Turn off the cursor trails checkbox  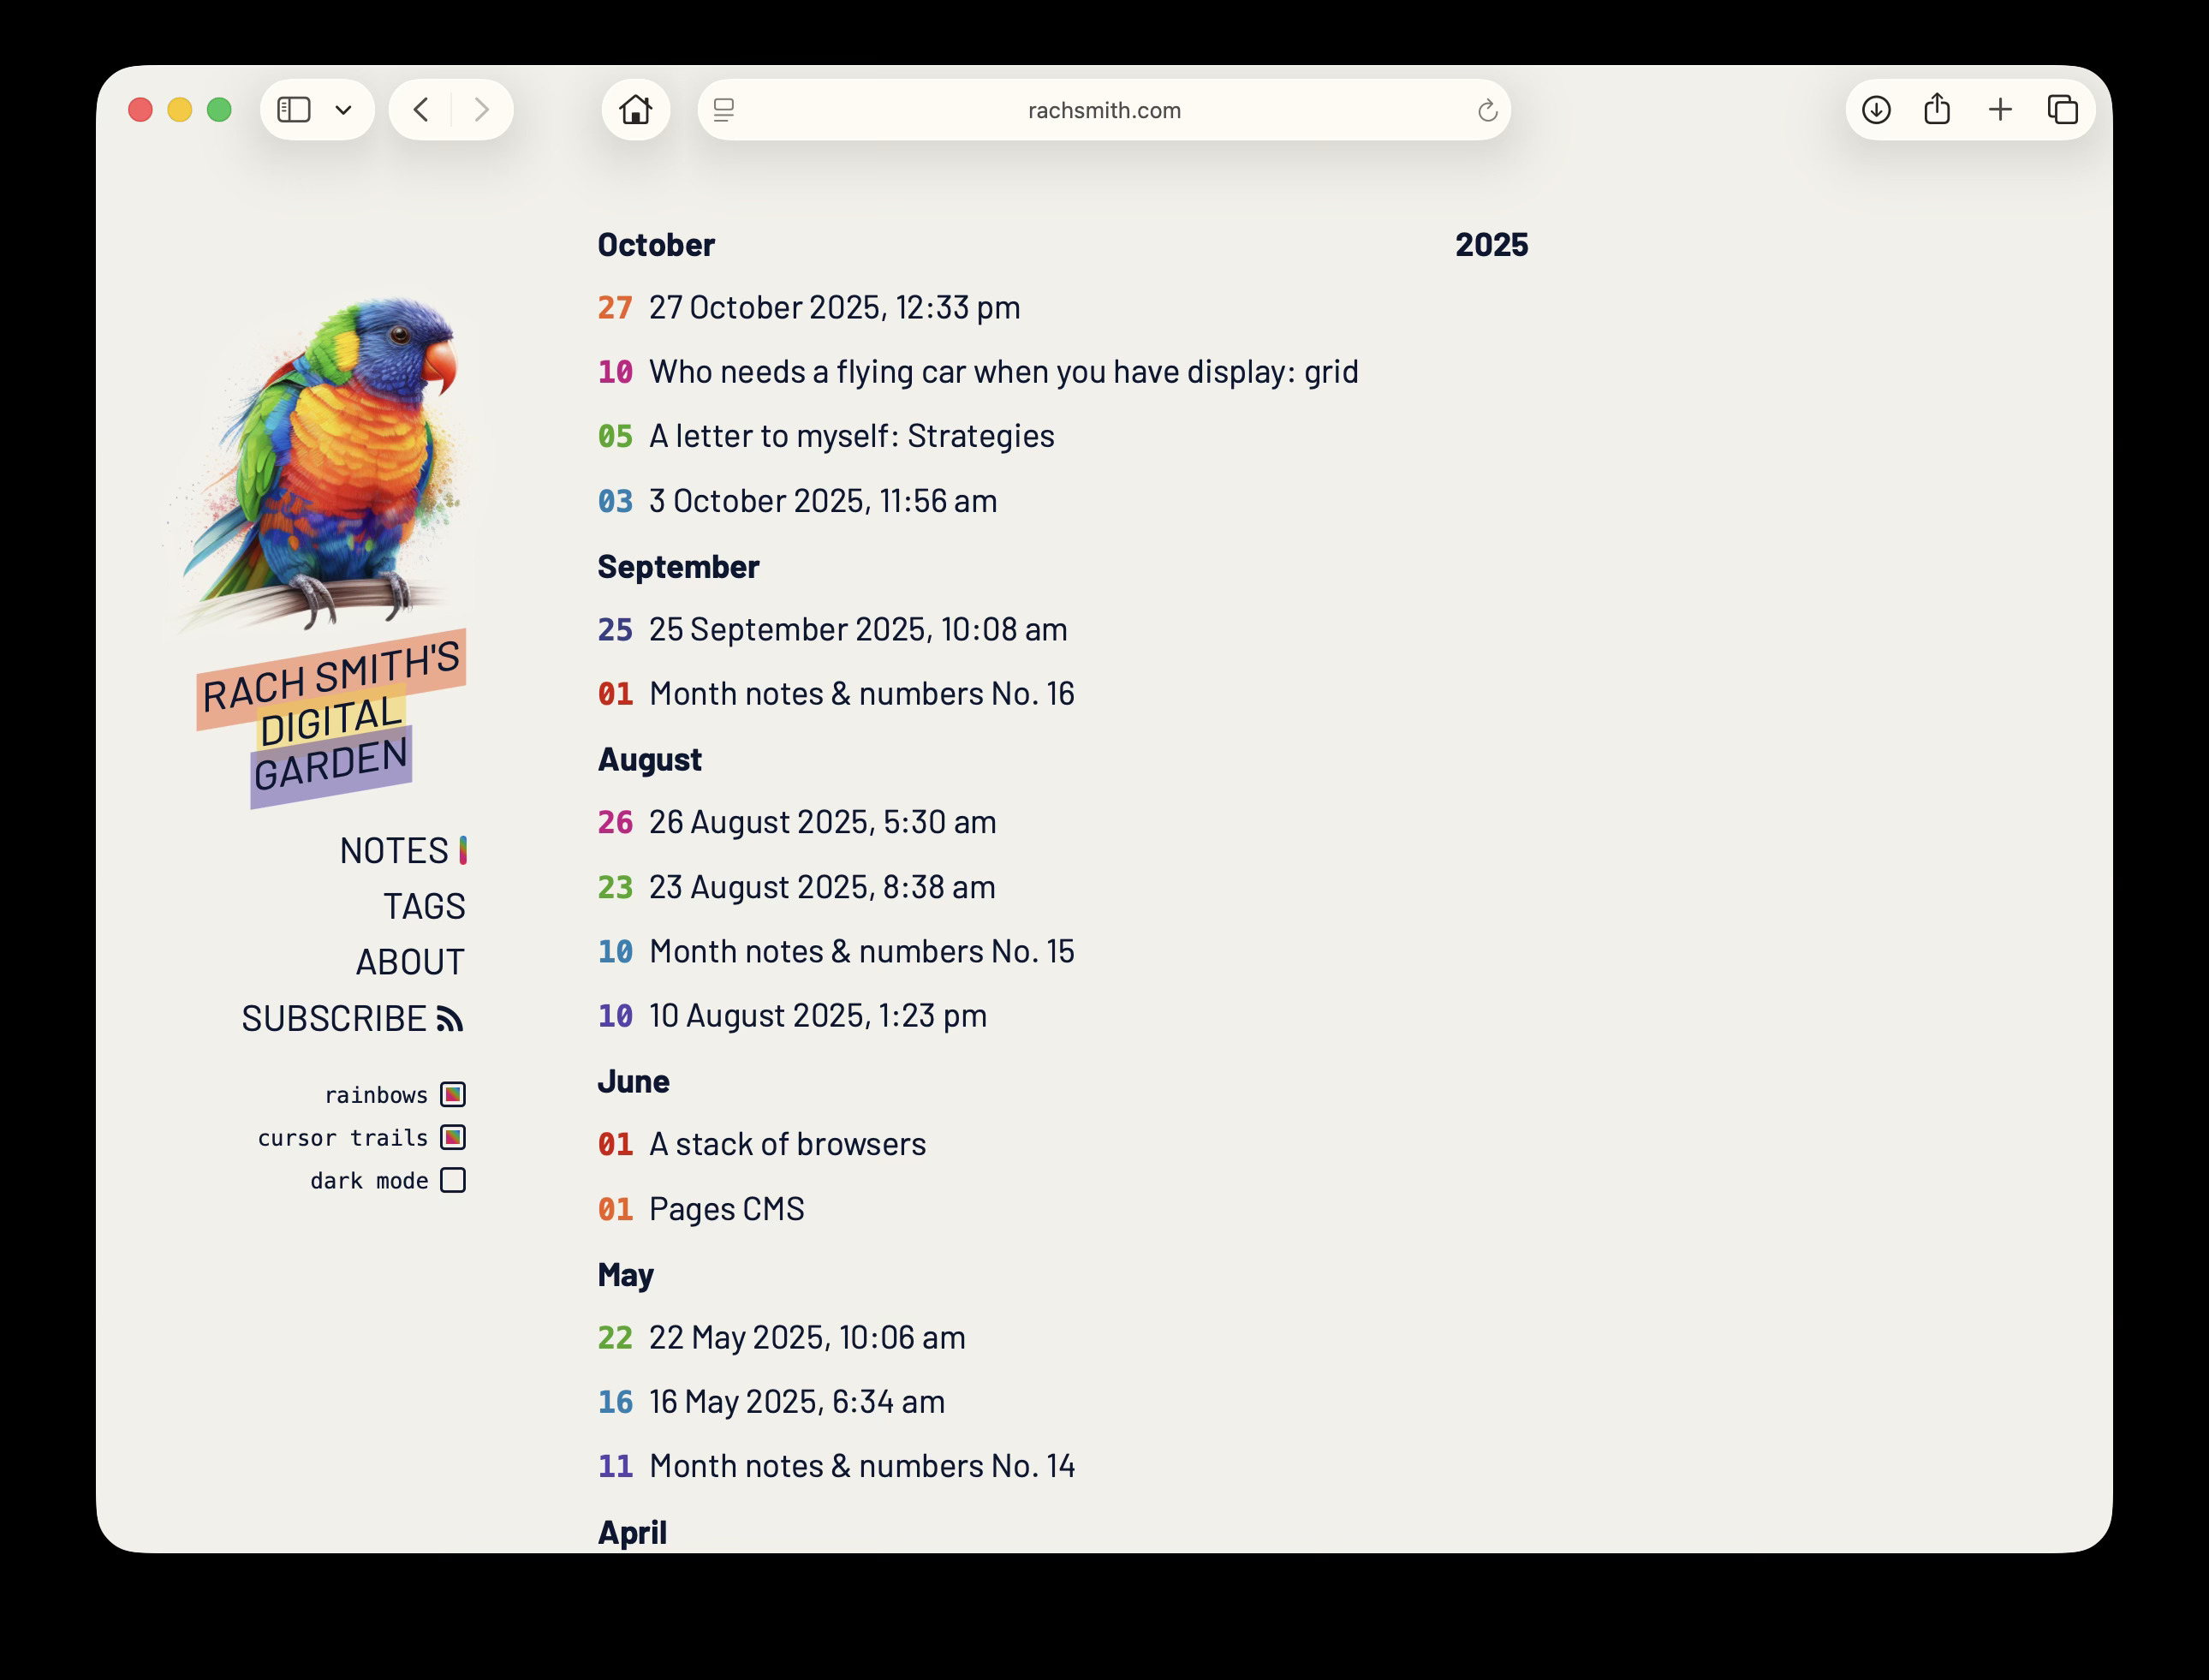click(x=453, y=1137)
